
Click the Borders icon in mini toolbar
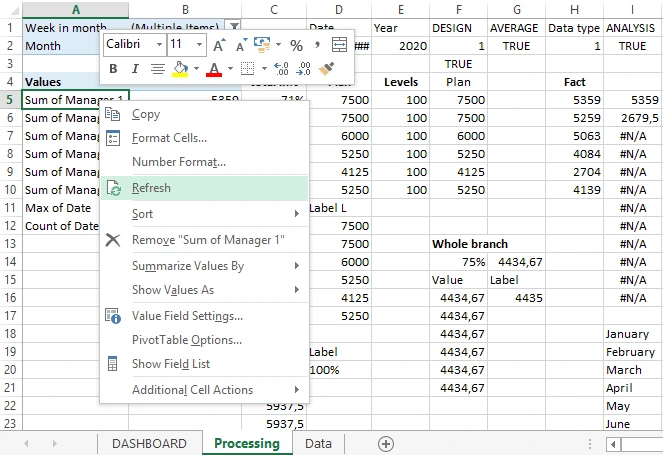tap(248, 69)
